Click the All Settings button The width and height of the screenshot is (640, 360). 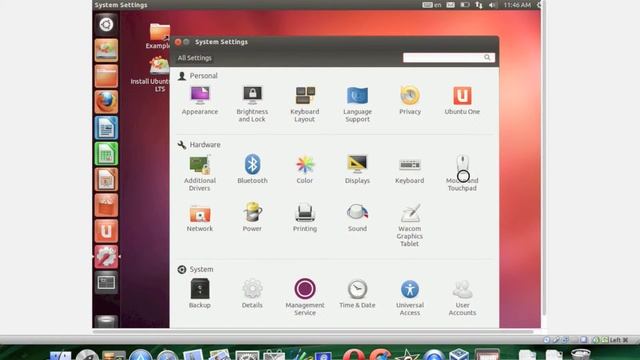pos(194,58)
